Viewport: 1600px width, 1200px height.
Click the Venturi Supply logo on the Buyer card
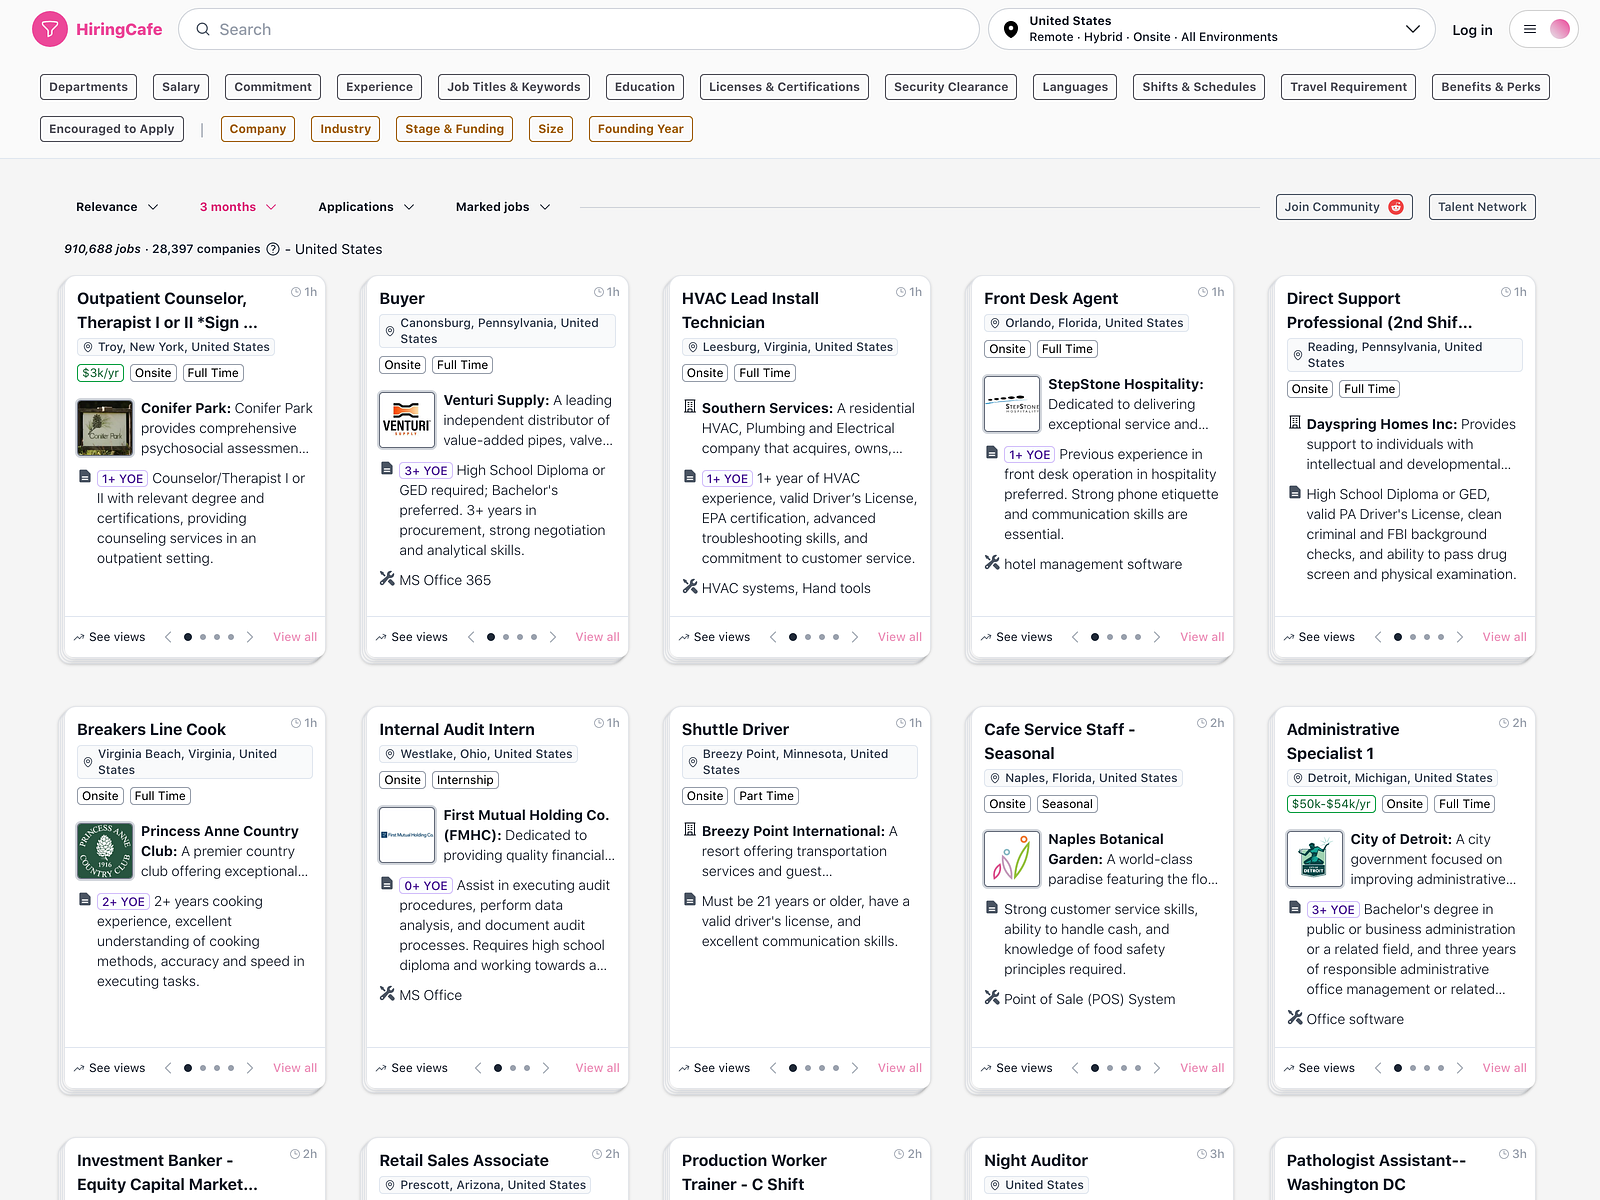(x=406, y=419)
